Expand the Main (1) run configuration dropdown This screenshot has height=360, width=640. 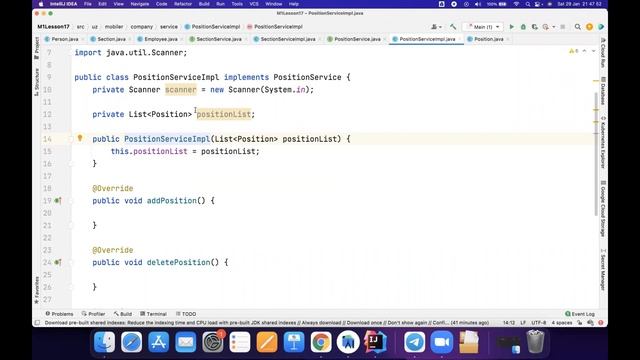click(483, 27)
